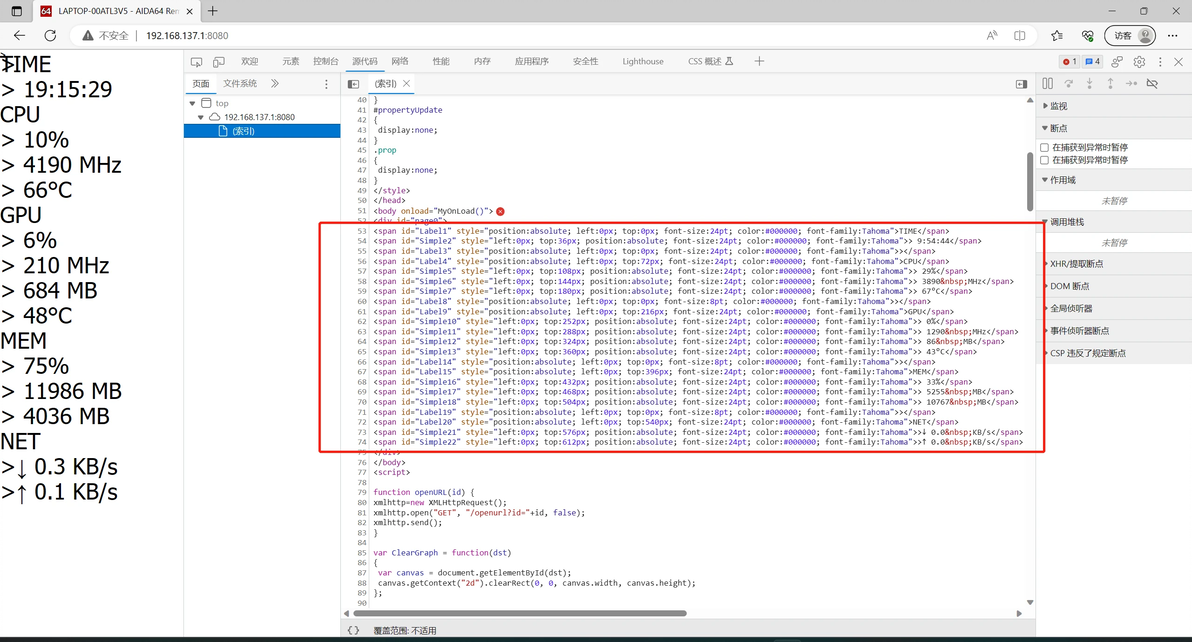
Task: Open the Favorites list
Action: (1057, 35)
